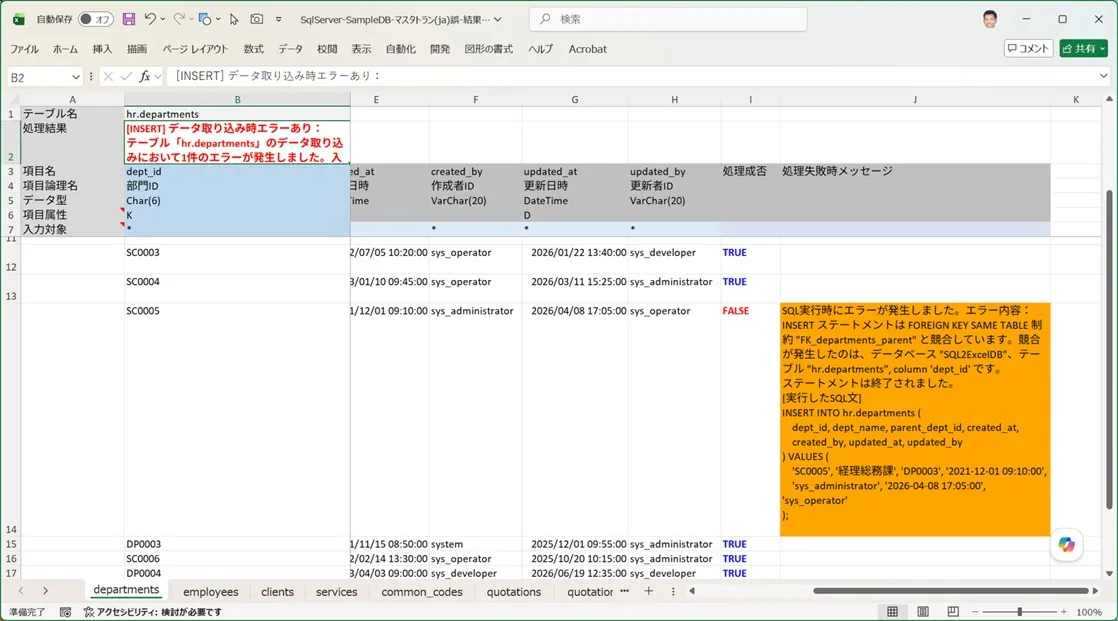Open the File menu
This screenshot has height=621, width=1118.
pos(24,49)
